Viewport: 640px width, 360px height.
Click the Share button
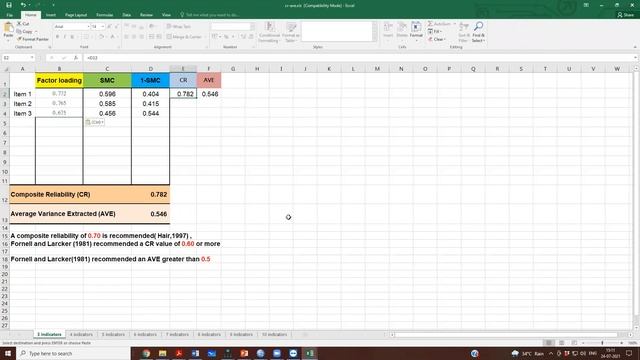[x=626, y=15]
